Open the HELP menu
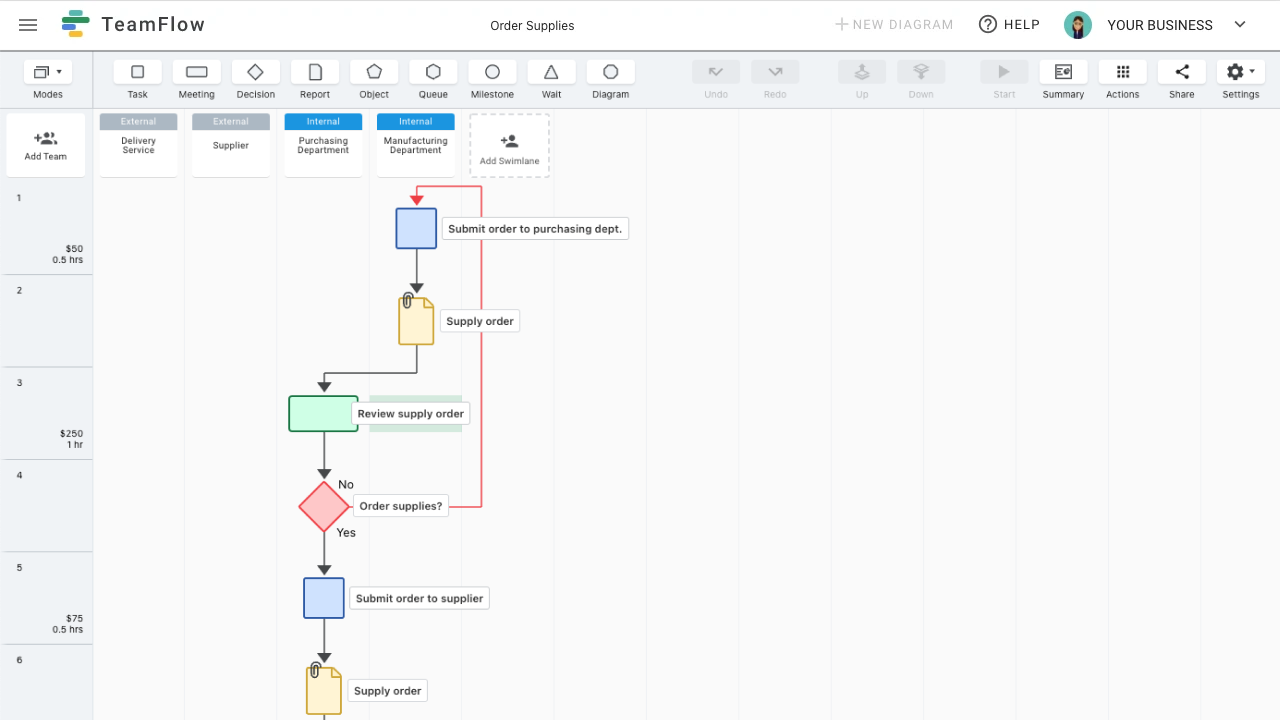The height and width of the screenshot is (720, 1280). pos(1009,24)
